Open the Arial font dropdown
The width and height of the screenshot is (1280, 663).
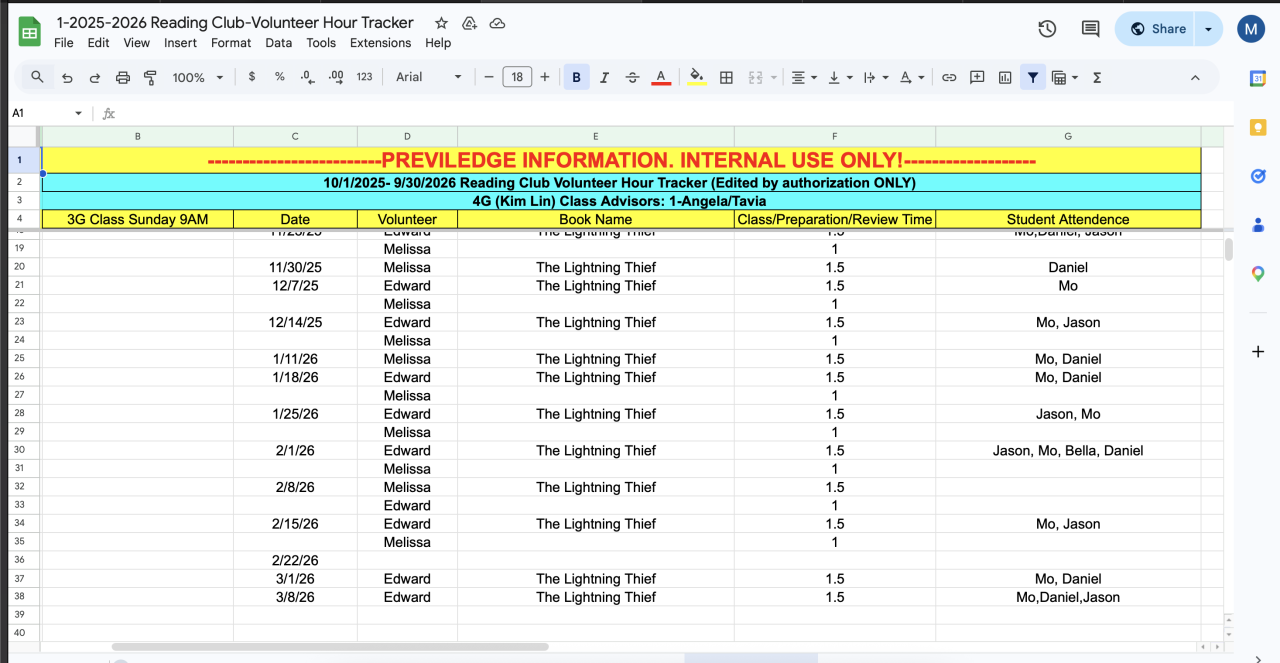coord(429,77)
